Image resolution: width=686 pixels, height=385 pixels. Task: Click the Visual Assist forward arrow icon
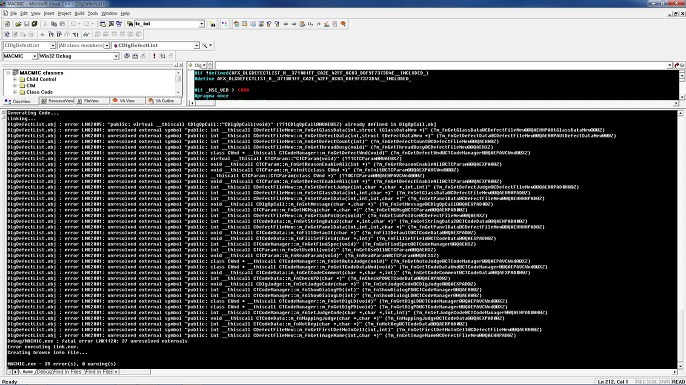[x=294, y=24]
